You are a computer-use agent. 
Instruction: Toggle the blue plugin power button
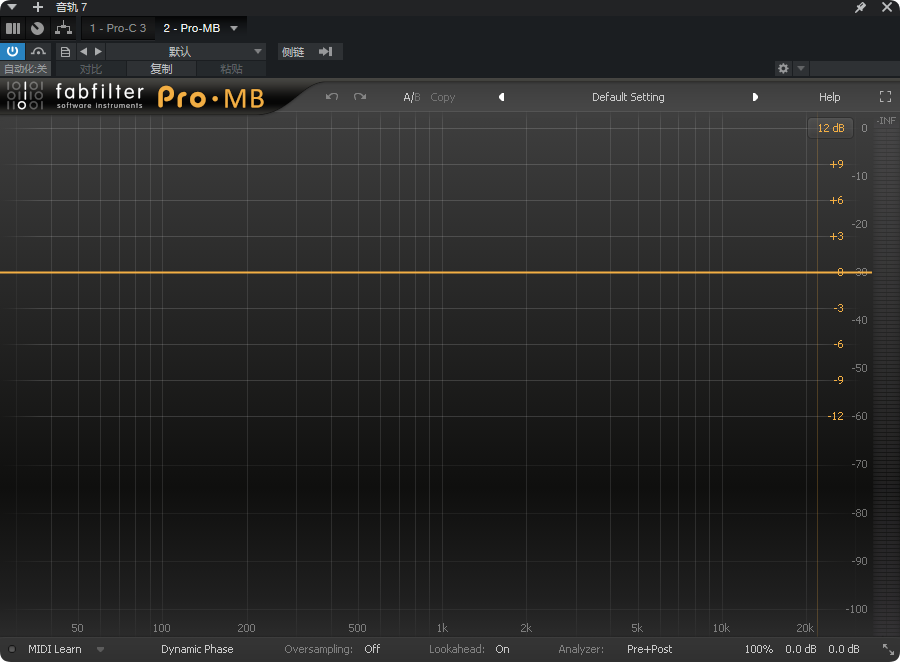tap(12, 52)
